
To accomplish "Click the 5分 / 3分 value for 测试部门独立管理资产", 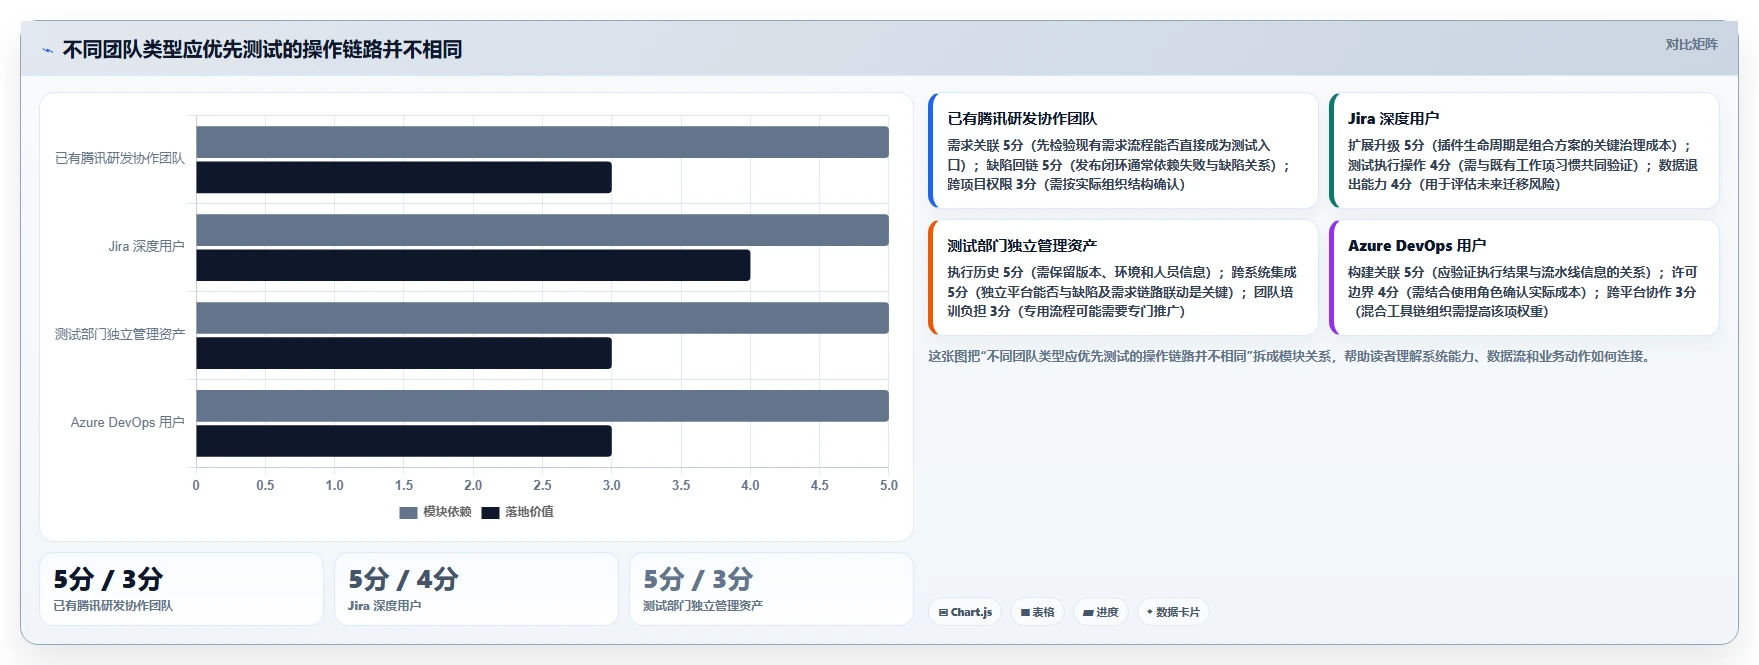I will 698,579.
